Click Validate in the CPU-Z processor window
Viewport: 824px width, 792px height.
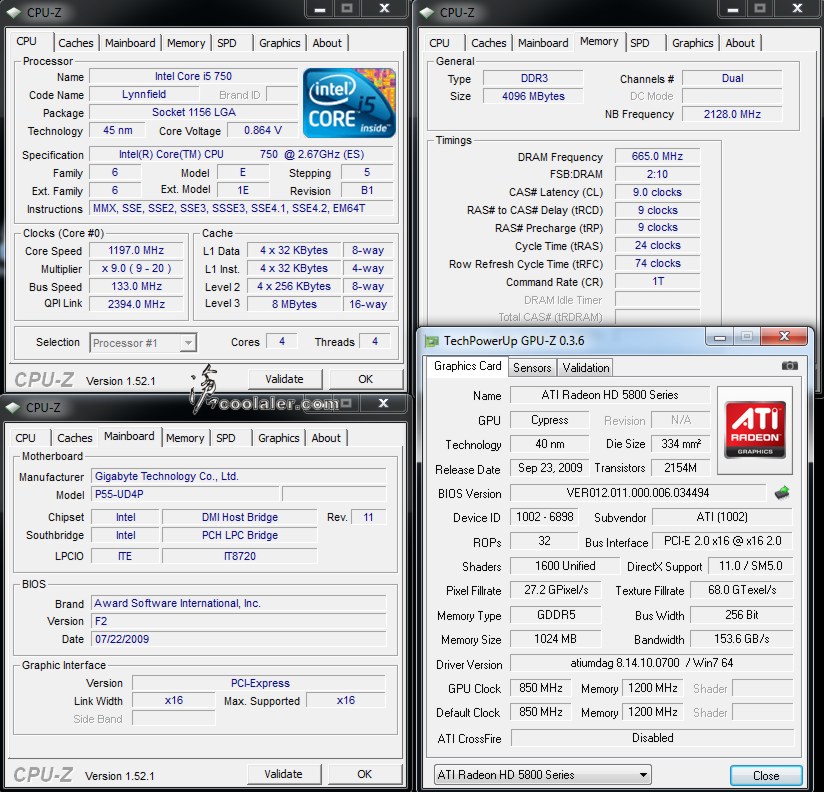tap(284, 379)
